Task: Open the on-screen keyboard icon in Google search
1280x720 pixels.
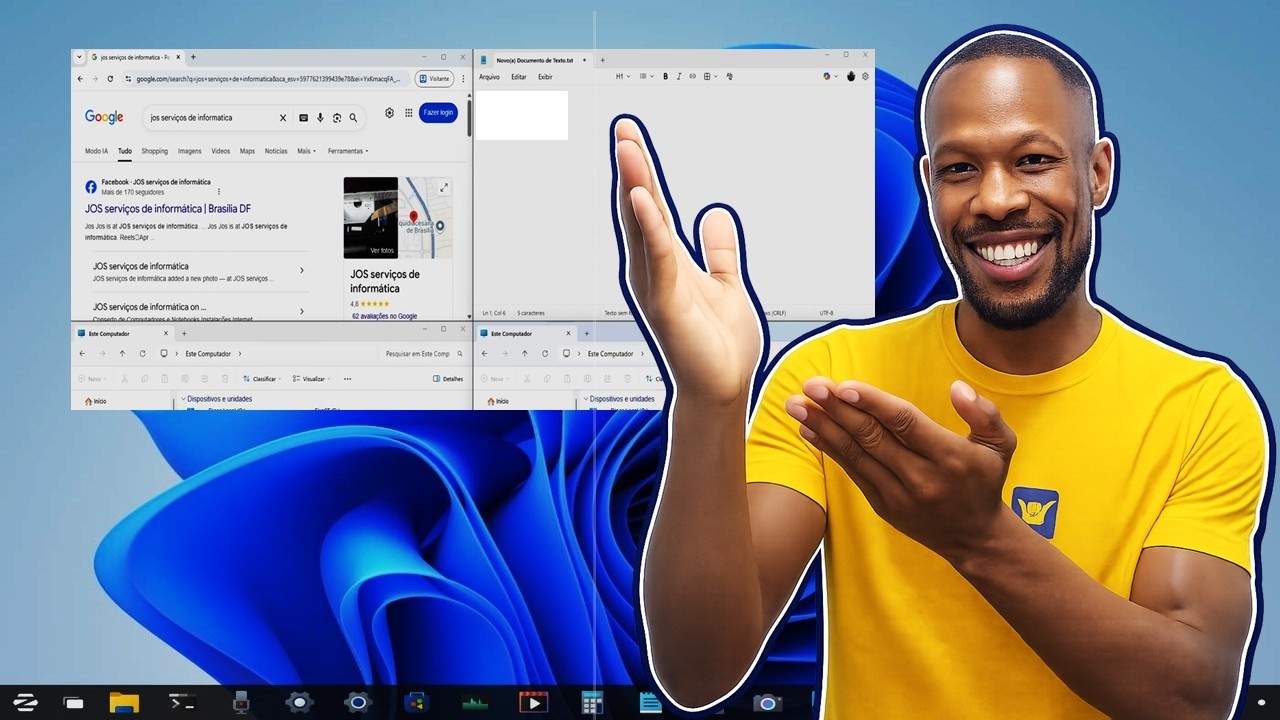Action: click(303, 117)
